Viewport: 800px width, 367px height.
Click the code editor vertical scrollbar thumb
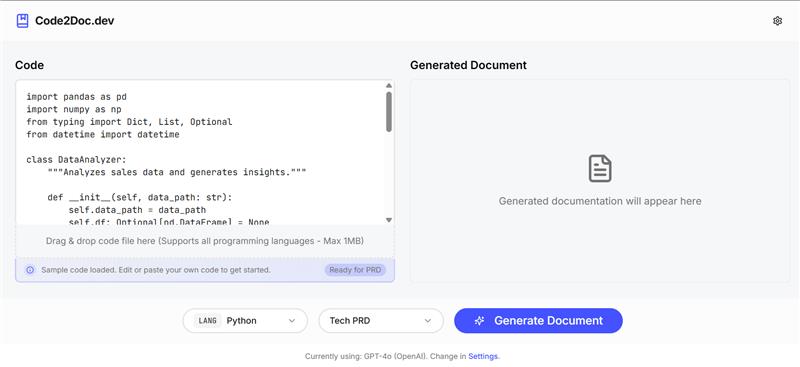(x=389, y=112)
